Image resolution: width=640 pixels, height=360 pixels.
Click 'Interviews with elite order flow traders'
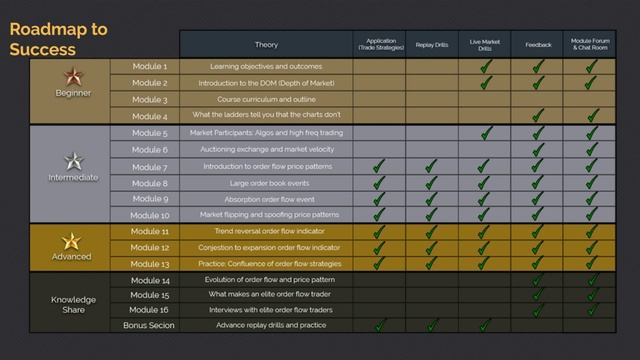pos(271,310)
